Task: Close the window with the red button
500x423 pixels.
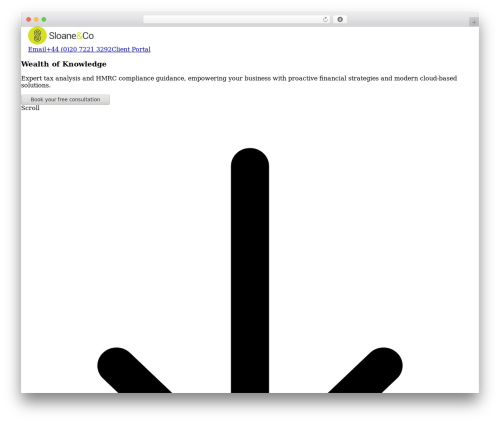Action: tap(29, 19)
